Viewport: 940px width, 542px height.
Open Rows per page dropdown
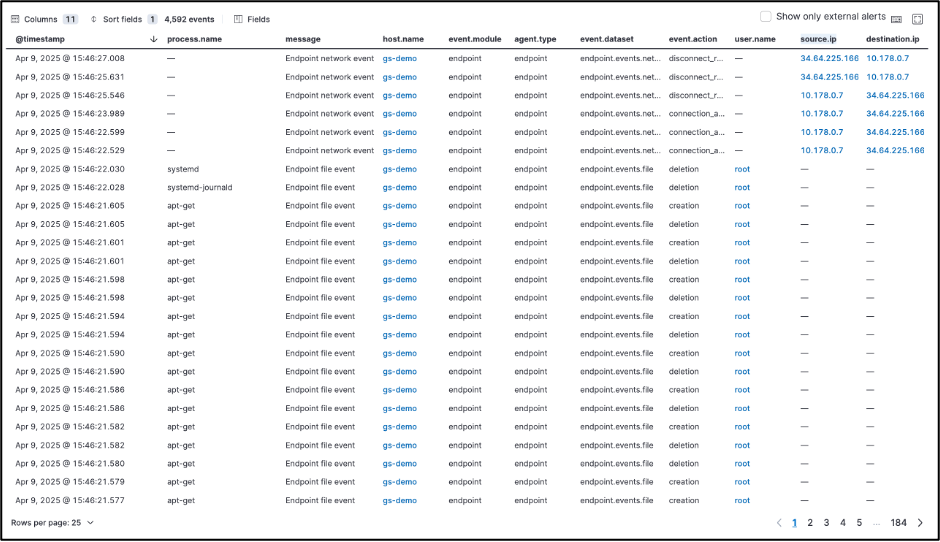tap(52, 523)
